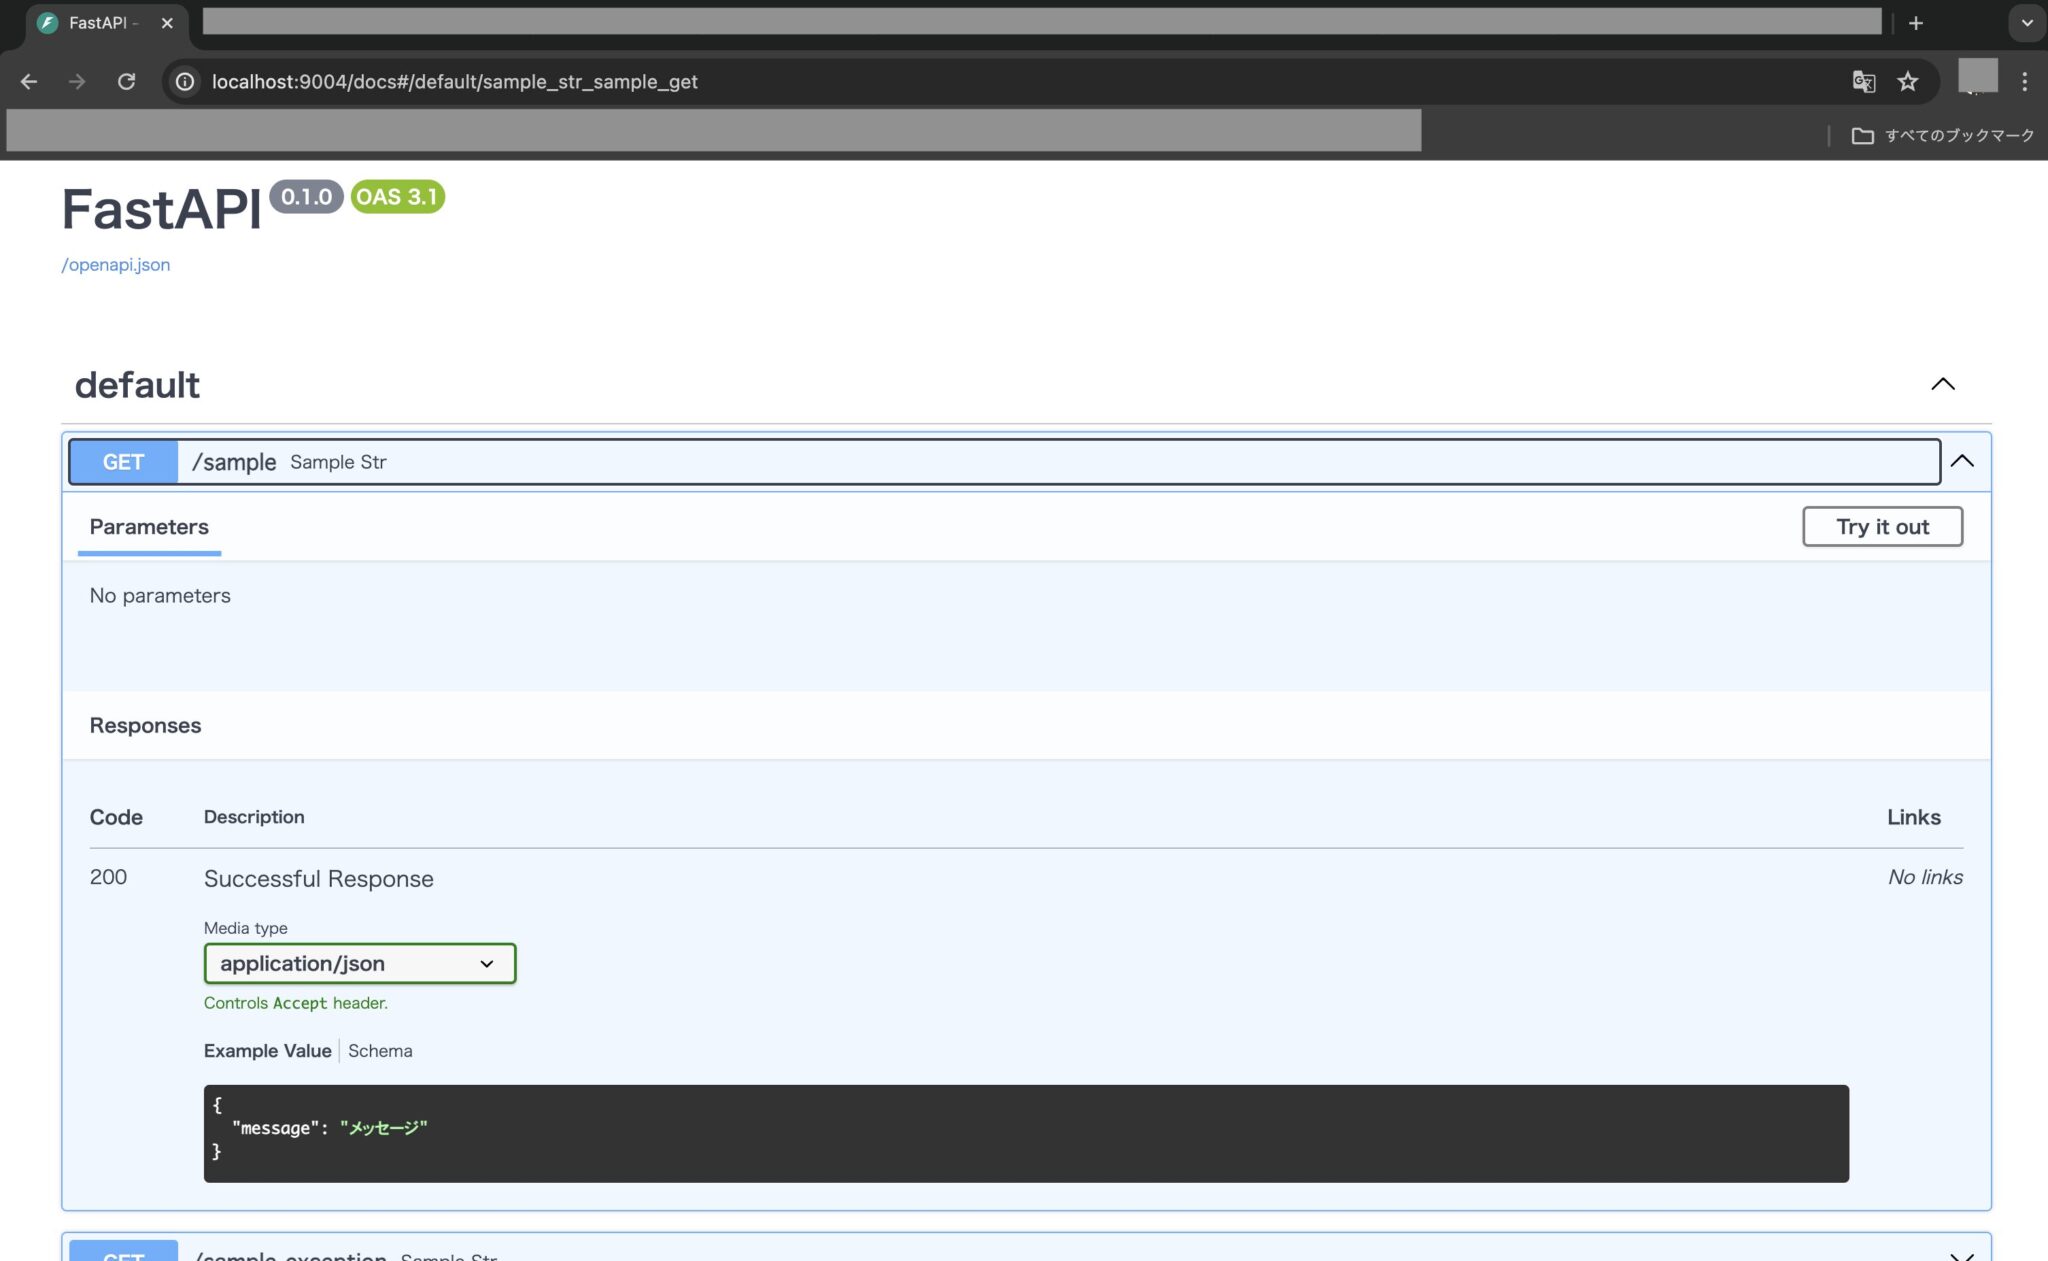Select the Example Value tab
The image size is (2048, 1261).
267,1051
